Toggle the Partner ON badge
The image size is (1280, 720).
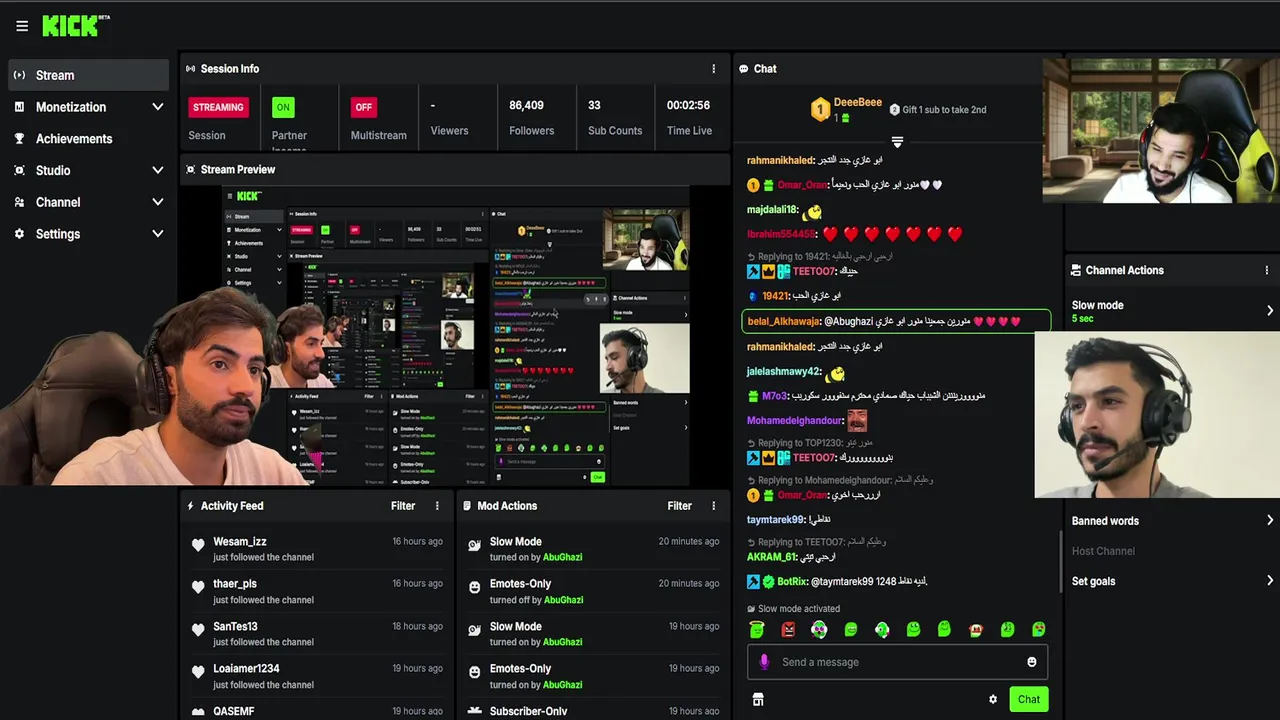click(283, 107)
